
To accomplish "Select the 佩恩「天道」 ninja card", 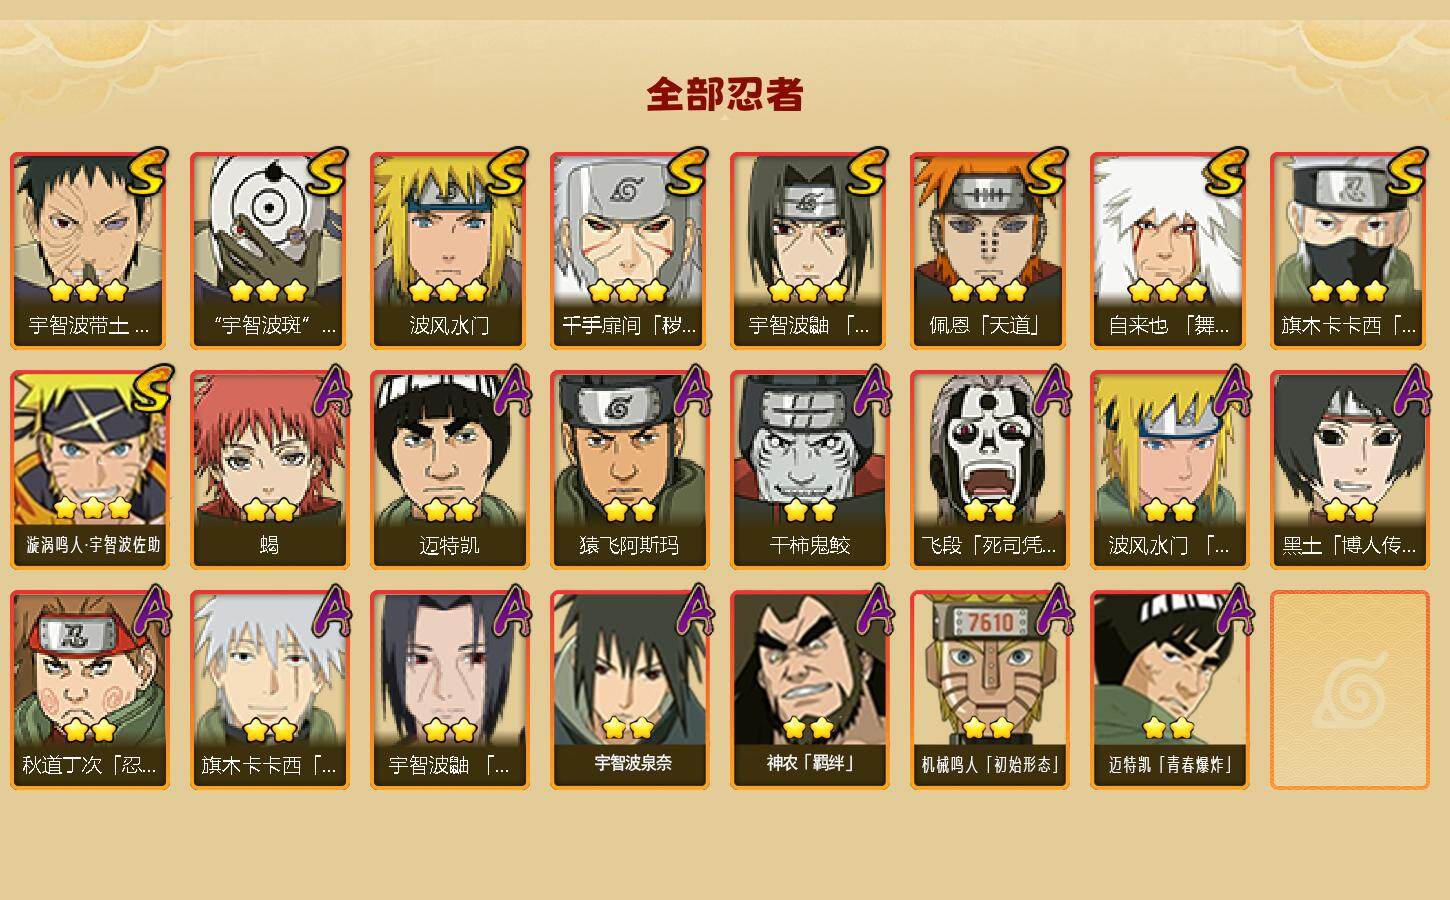I will coord(990,250).
